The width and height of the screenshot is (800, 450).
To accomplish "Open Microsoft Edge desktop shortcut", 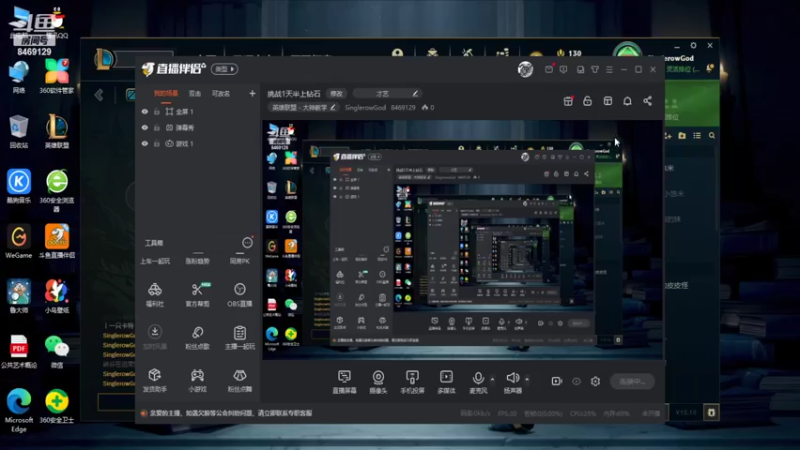I will [x=18, y=411].
